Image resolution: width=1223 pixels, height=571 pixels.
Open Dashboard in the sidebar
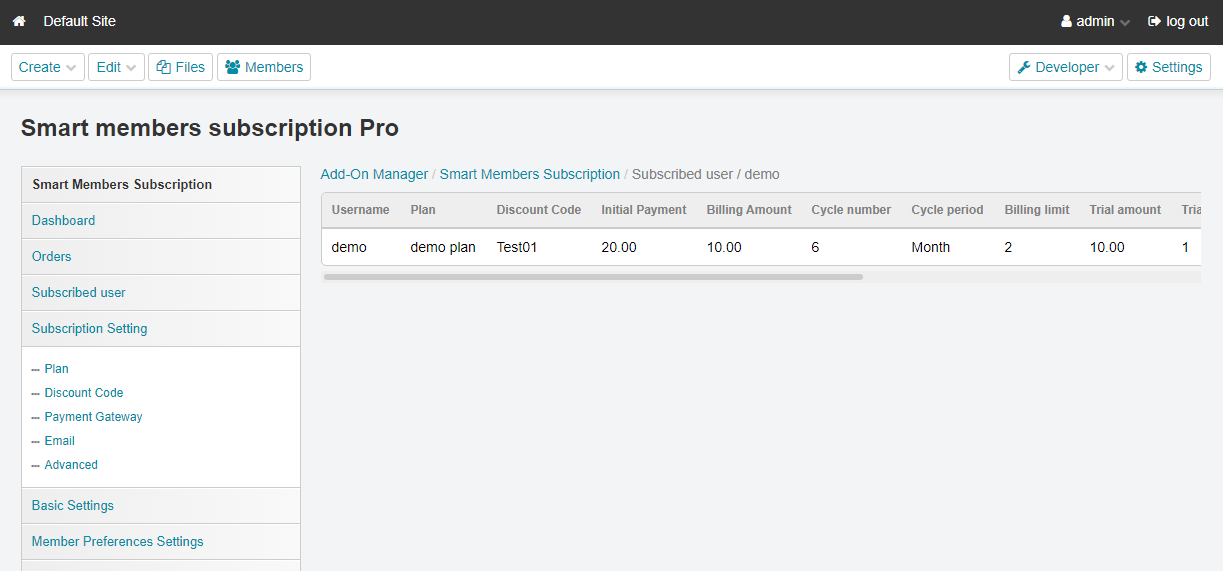(63, 220)
